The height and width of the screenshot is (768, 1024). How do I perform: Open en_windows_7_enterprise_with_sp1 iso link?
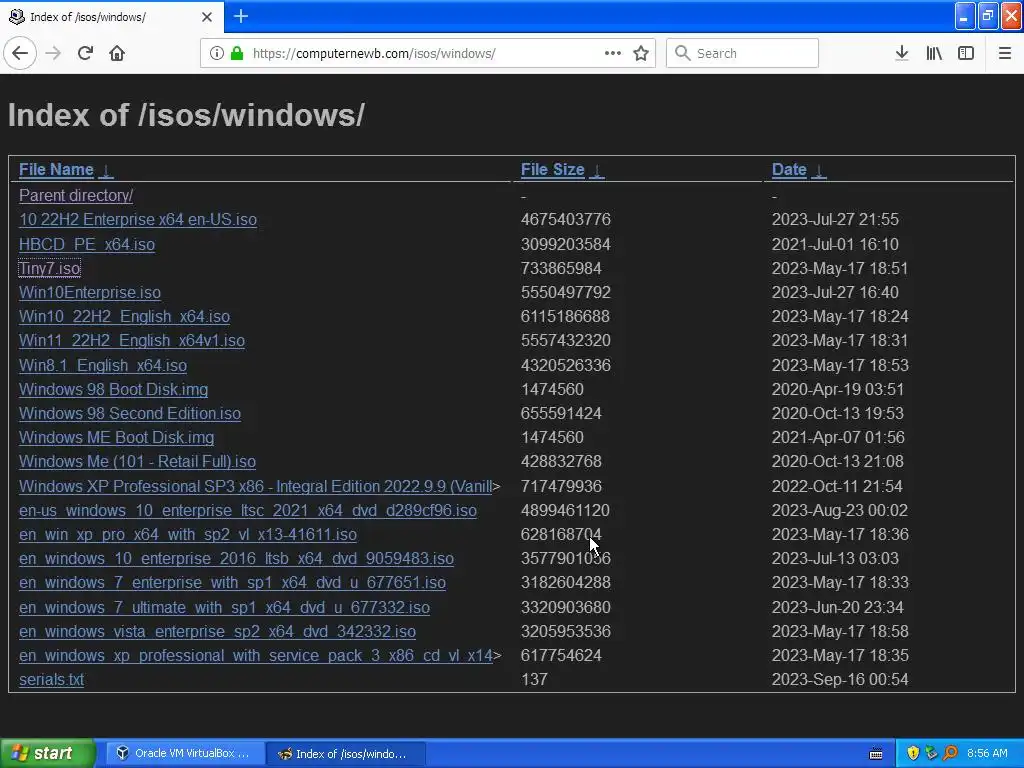point(232,583)
